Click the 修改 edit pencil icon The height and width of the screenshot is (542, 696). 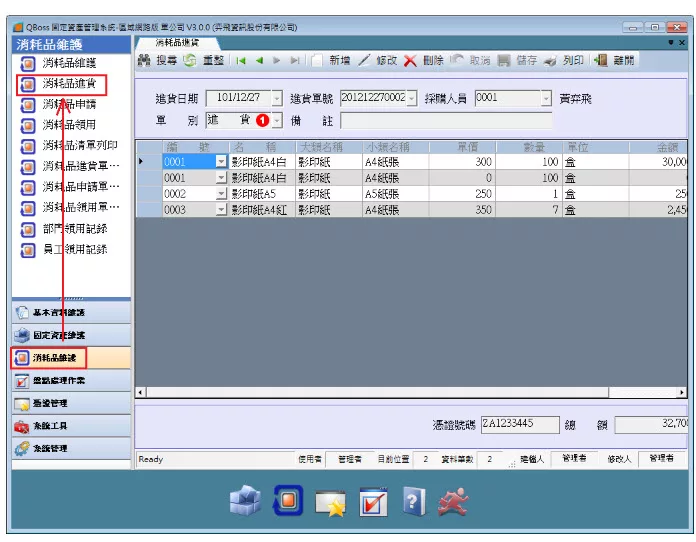click(x=364, y=61)
